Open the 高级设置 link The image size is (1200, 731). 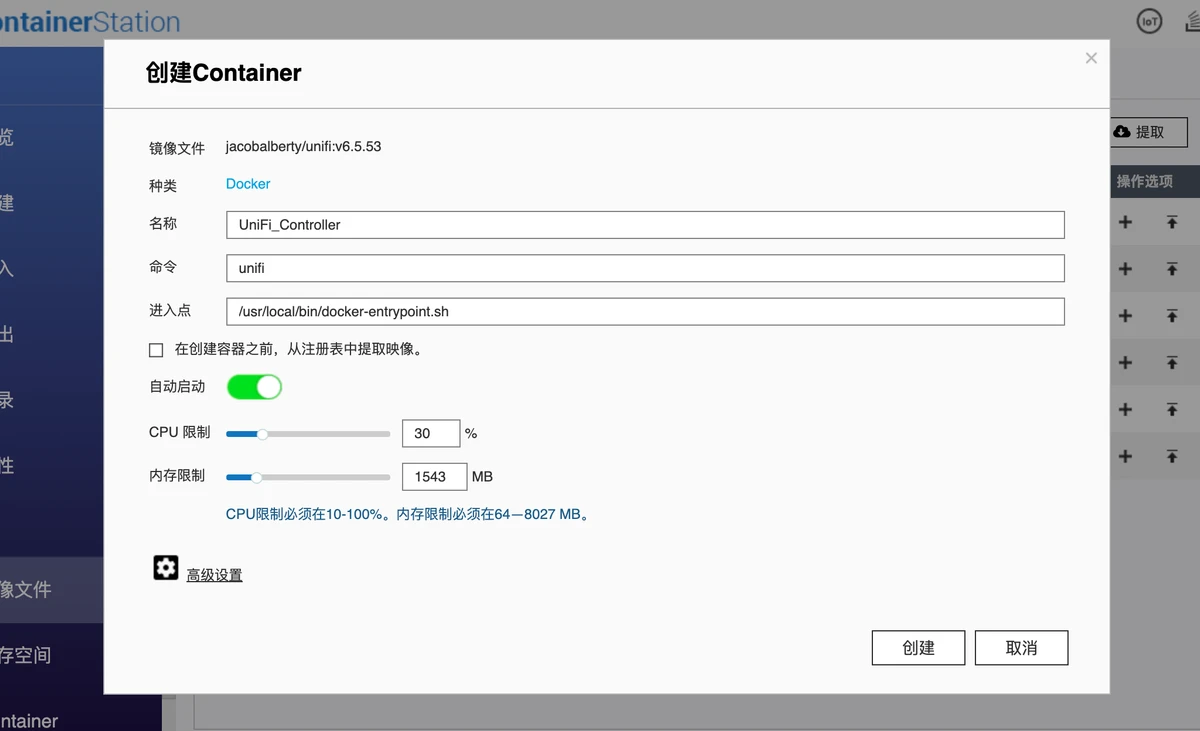click(214, 575)
